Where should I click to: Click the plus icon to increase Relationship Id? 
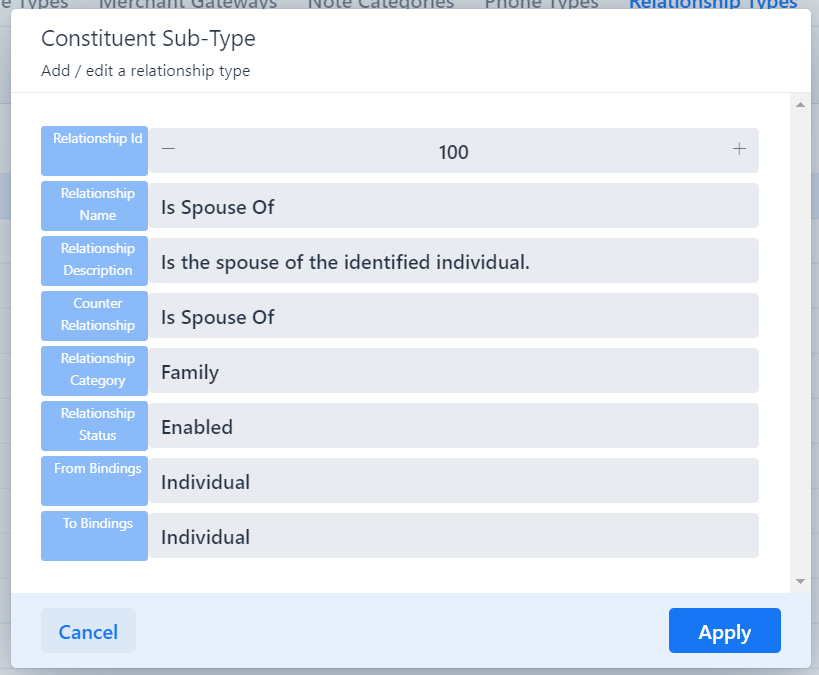pos(739,150)
